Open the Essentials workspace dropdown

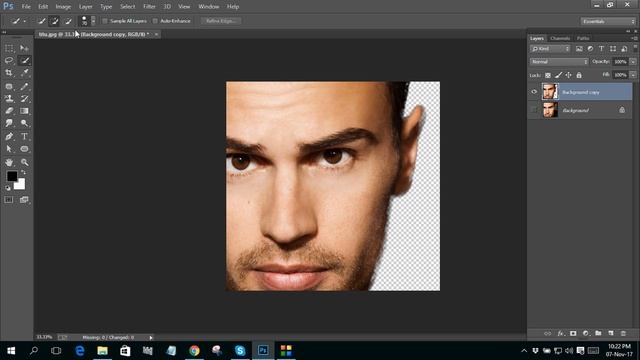(x=608, y=21)
